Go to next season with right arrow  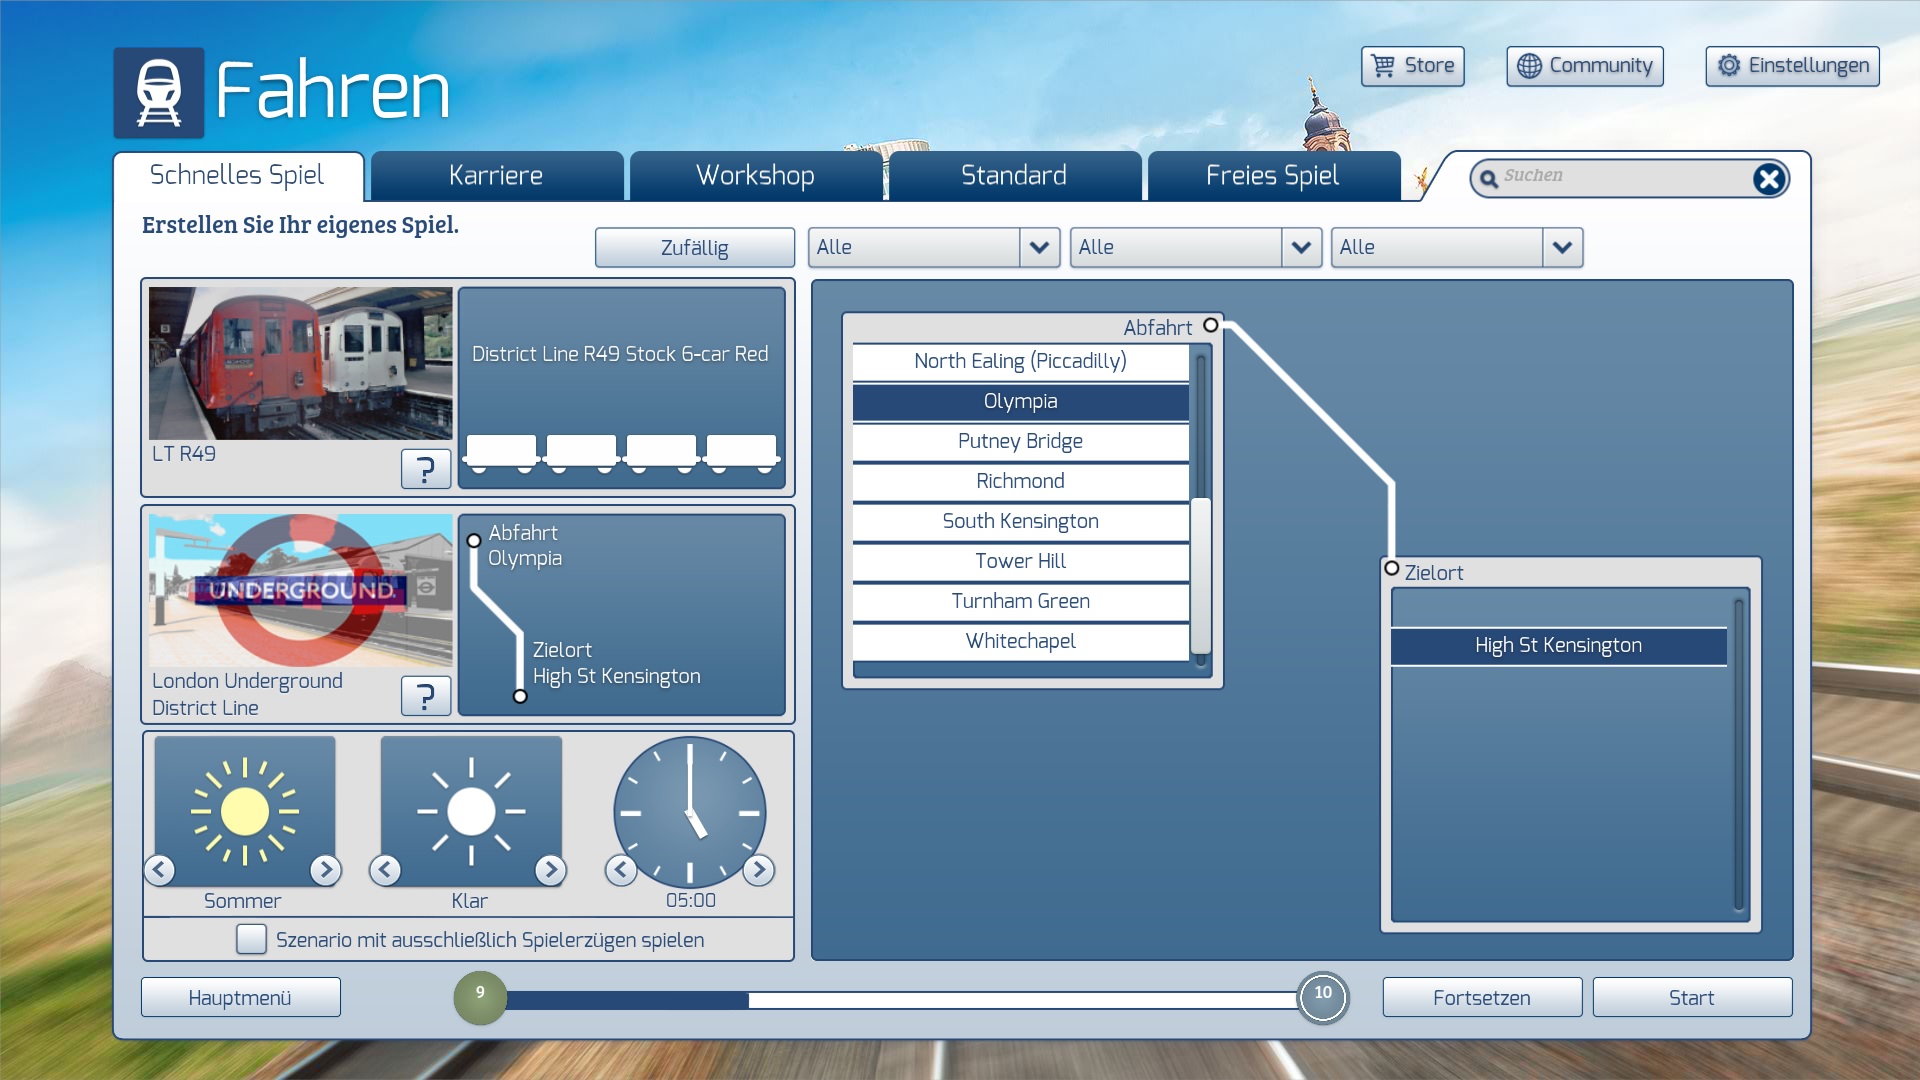pyautogui.click(x=325, y=870)
